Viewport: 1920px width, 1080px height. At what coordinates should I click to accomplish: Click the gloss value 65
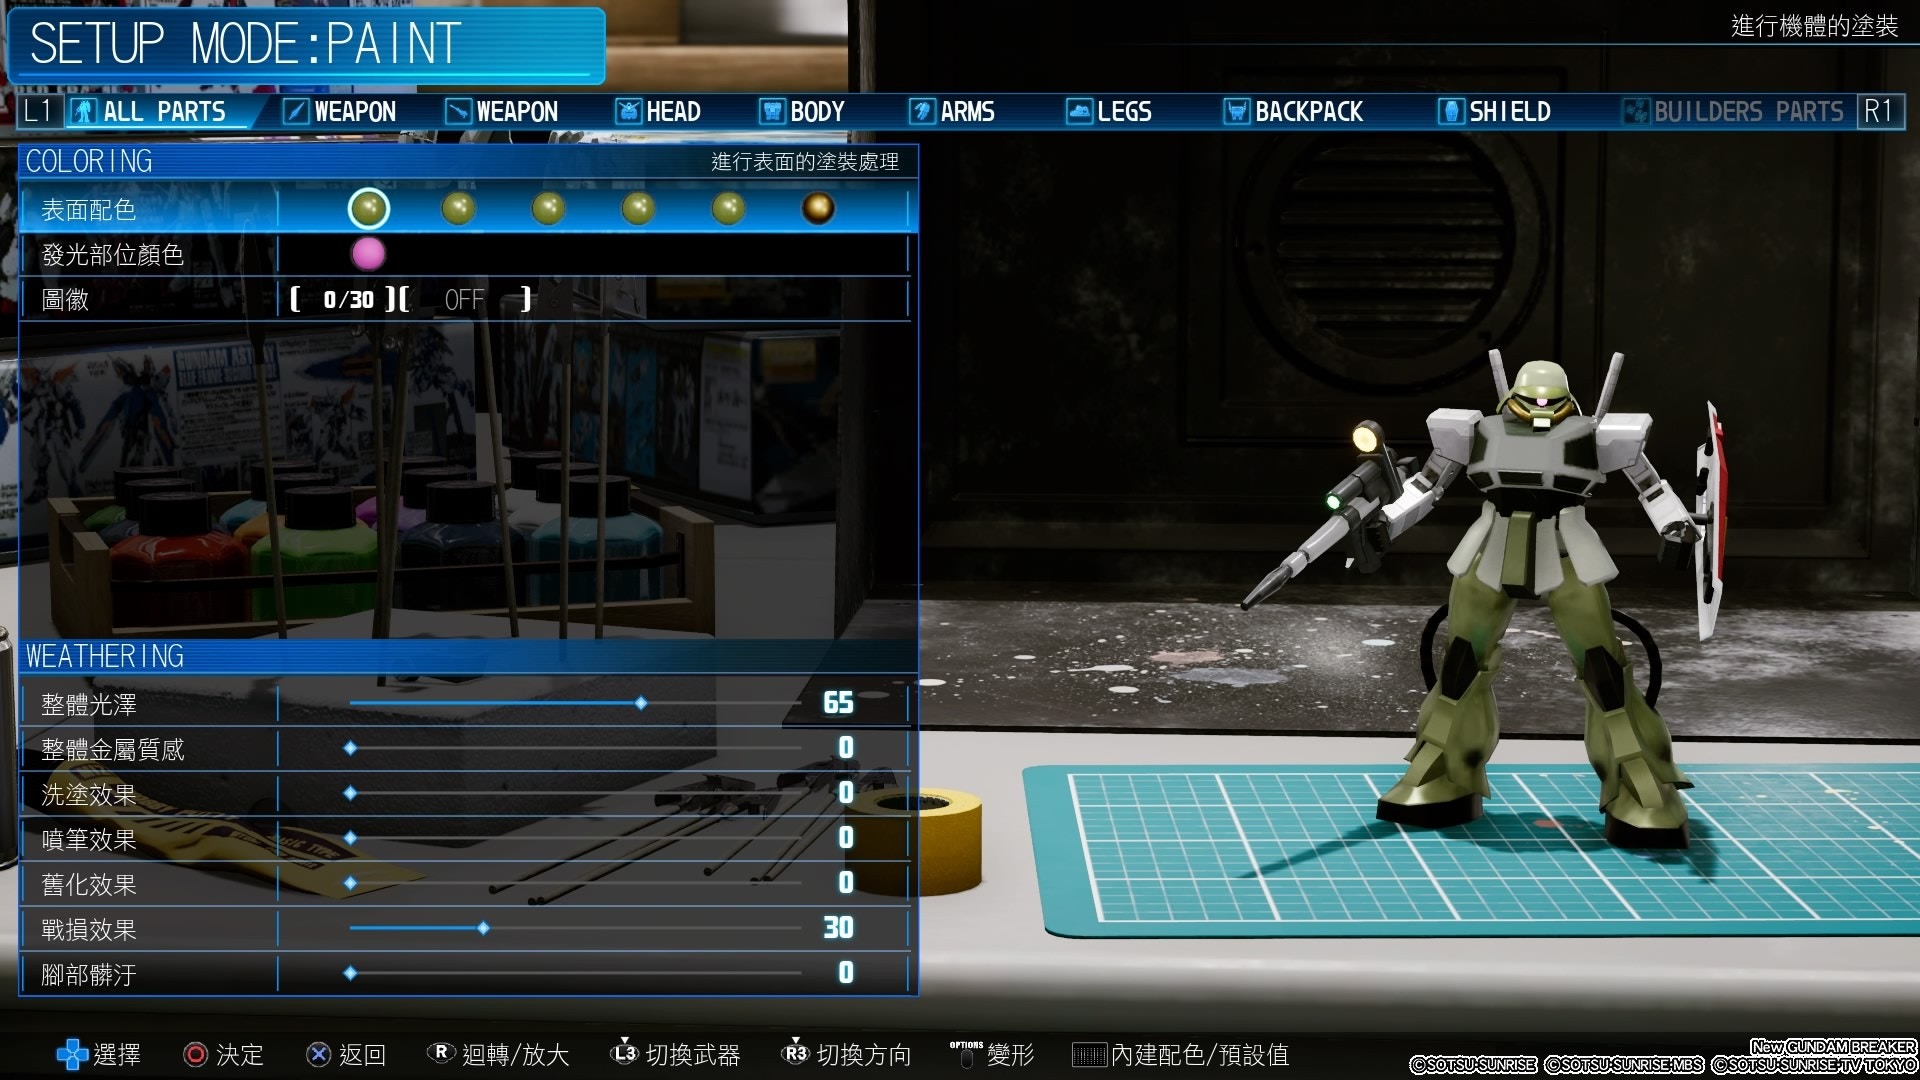click(838, 703)
